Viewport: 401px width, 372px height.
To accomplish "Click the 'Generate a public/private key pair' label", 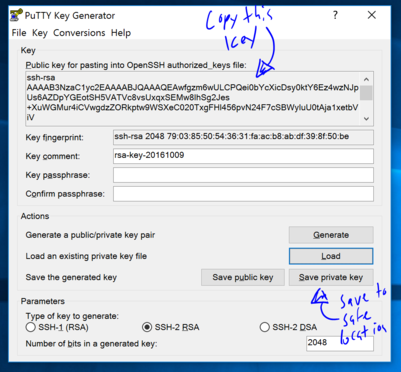I will click(x=90, y=235).
